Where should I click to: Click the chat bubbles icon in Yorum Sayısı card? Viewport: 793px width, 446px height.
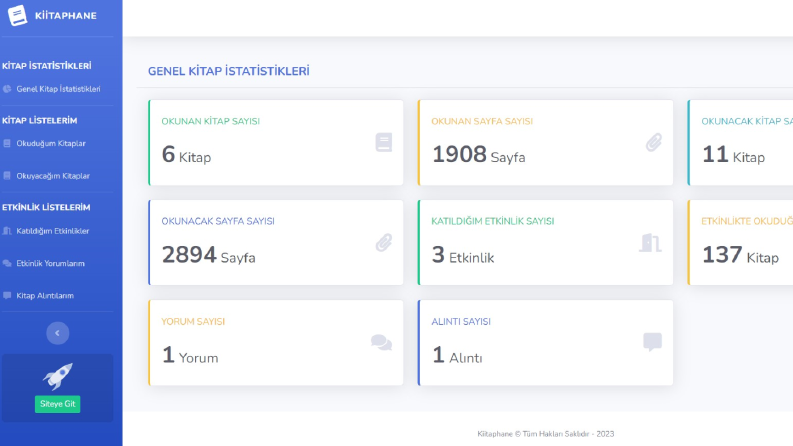click(x=381, y=343)
